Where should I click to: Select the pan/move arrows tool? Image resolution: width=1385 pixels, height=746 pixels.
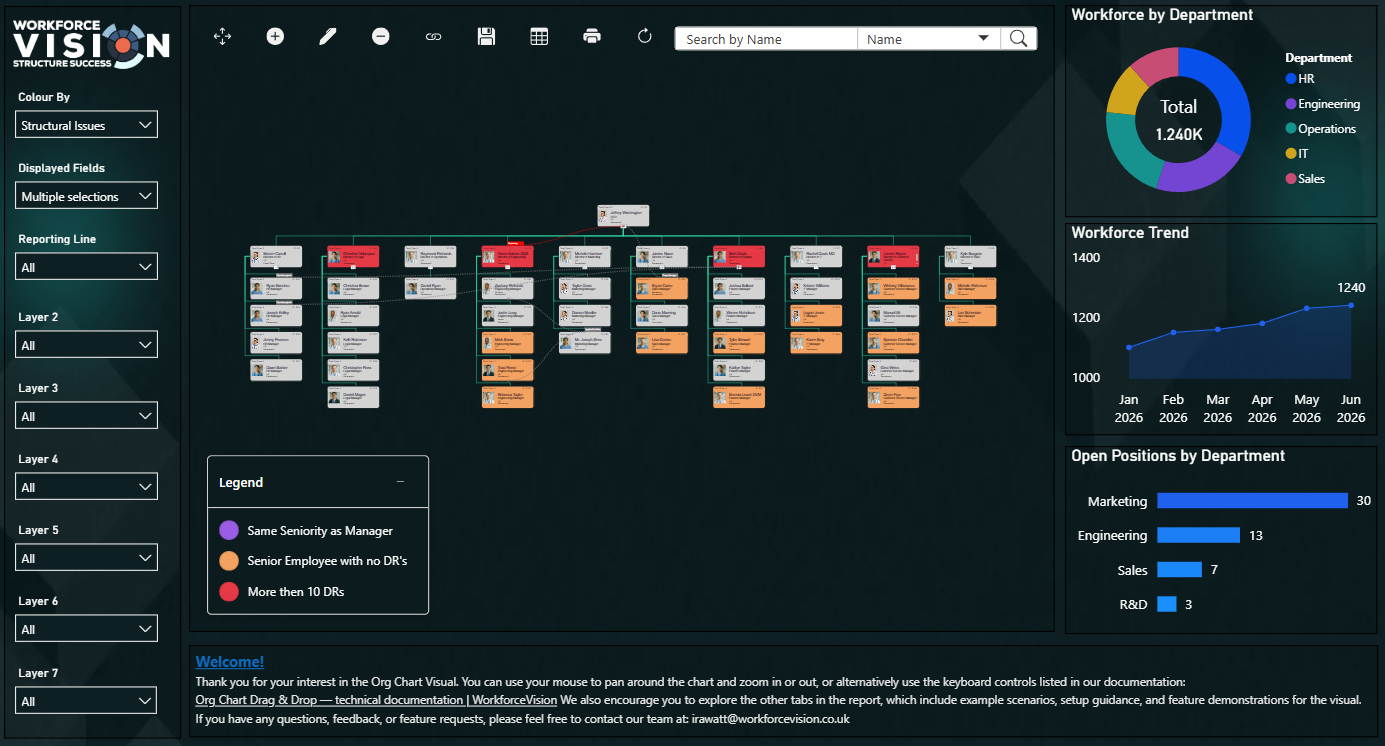click(222, 36)
